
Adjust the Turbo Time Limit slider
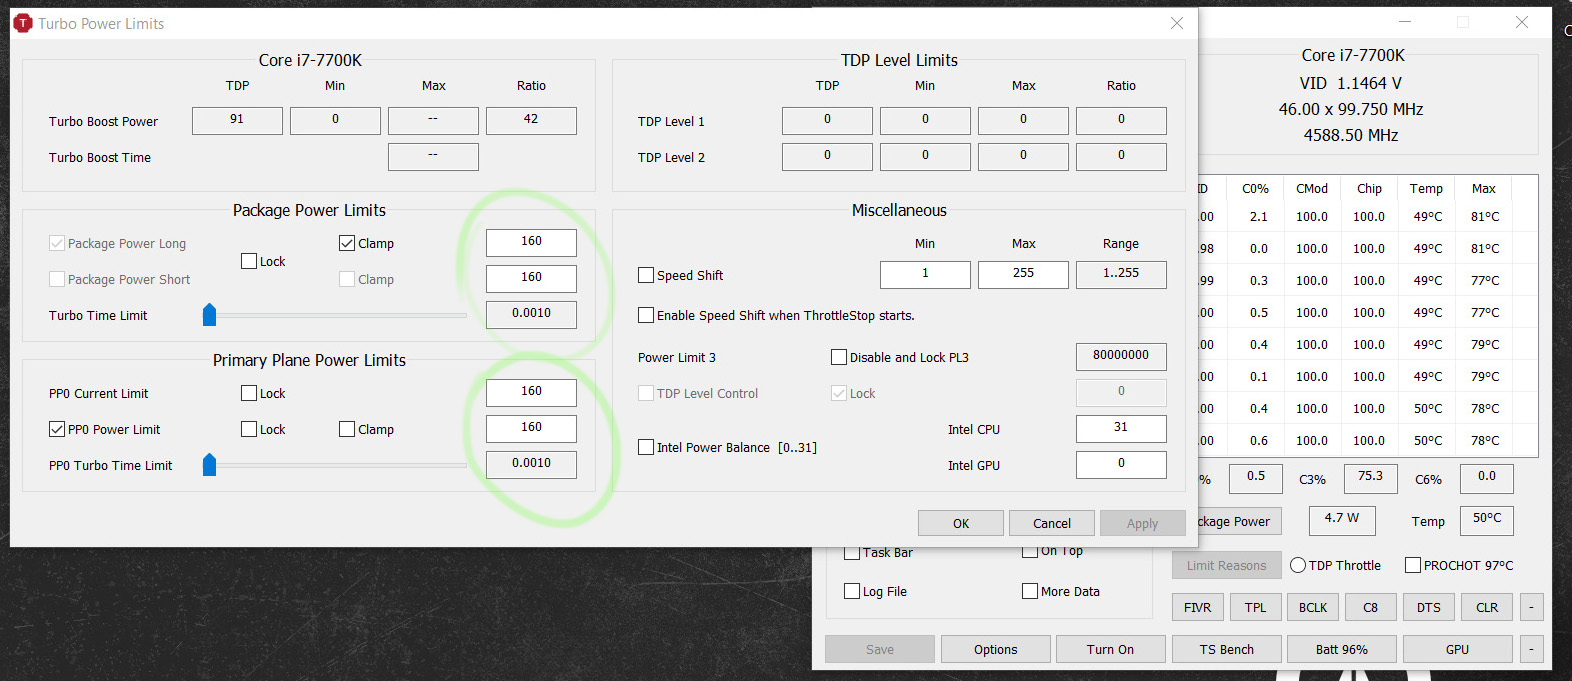coord(209,315)
